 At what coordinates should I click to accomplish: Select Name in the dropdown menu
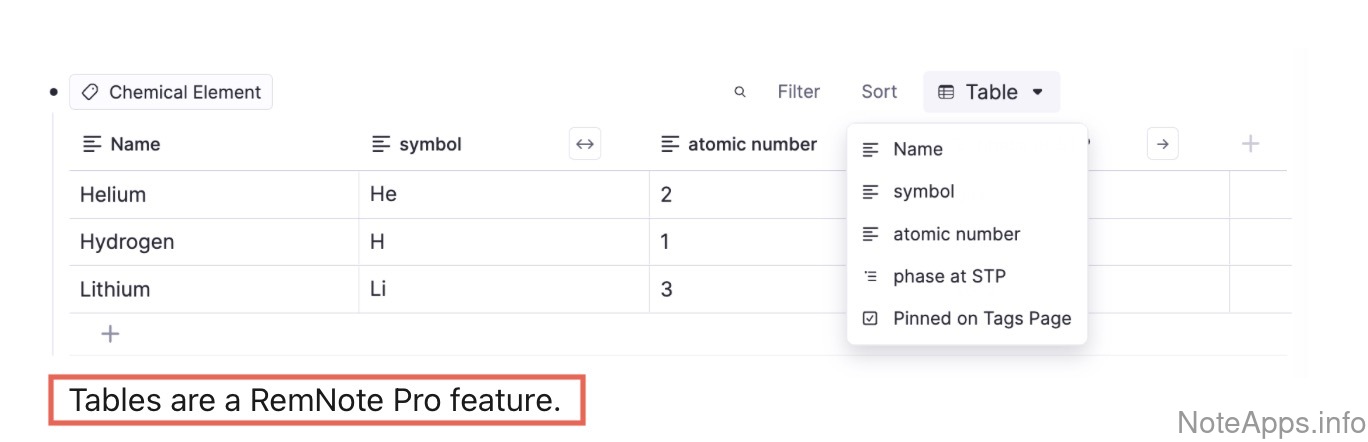click(918, 149)
